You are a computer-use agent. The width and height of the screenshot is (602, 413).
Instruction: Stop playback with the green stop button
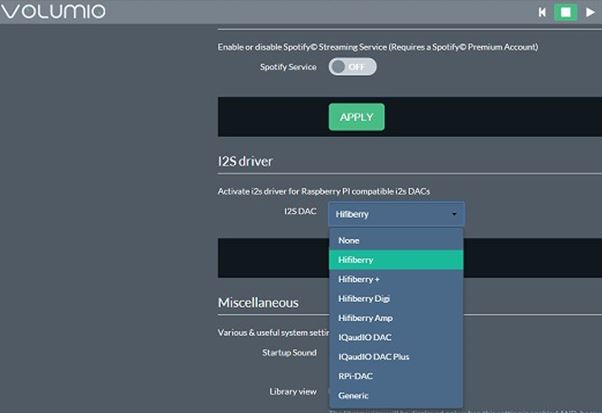566,12
